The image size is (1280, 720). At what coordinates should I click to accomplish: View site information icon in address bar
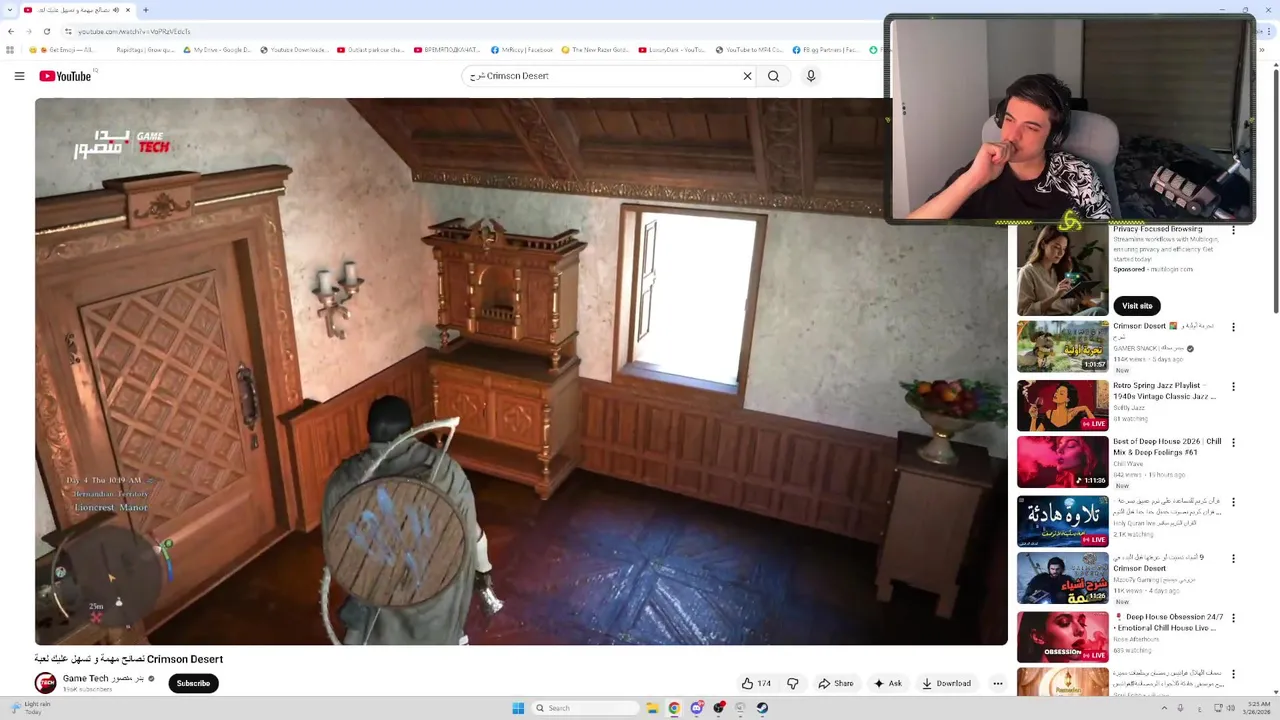point(68,31)
